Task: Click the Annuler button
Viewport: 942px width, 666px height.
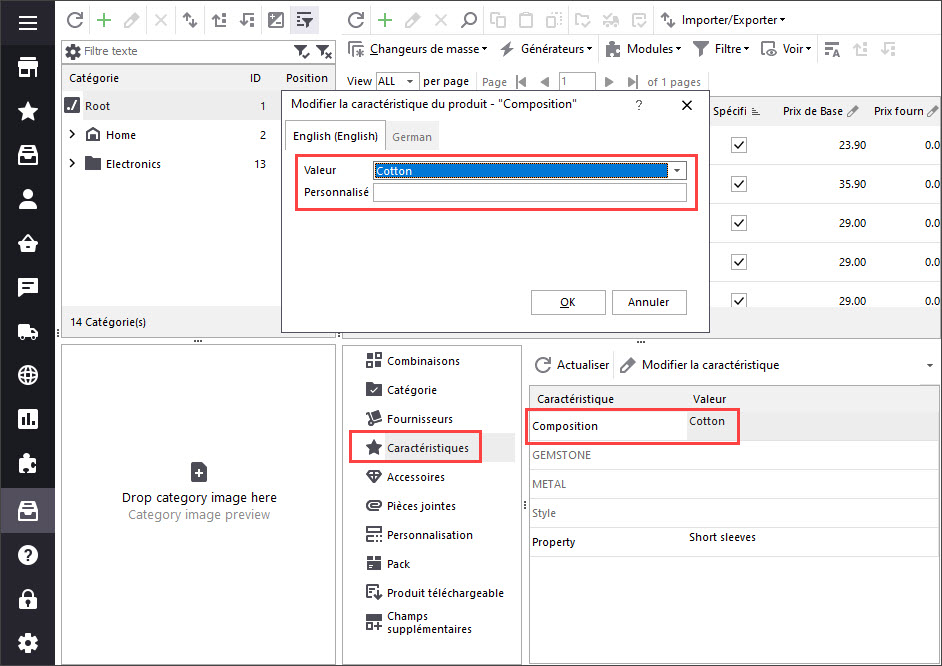Action: point(649,302)
